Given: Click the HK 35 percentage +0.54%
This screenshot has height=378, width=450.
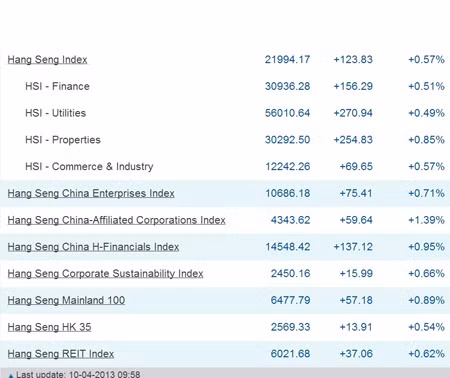Looking at the screenshot, I should click(x=427, y=327).
